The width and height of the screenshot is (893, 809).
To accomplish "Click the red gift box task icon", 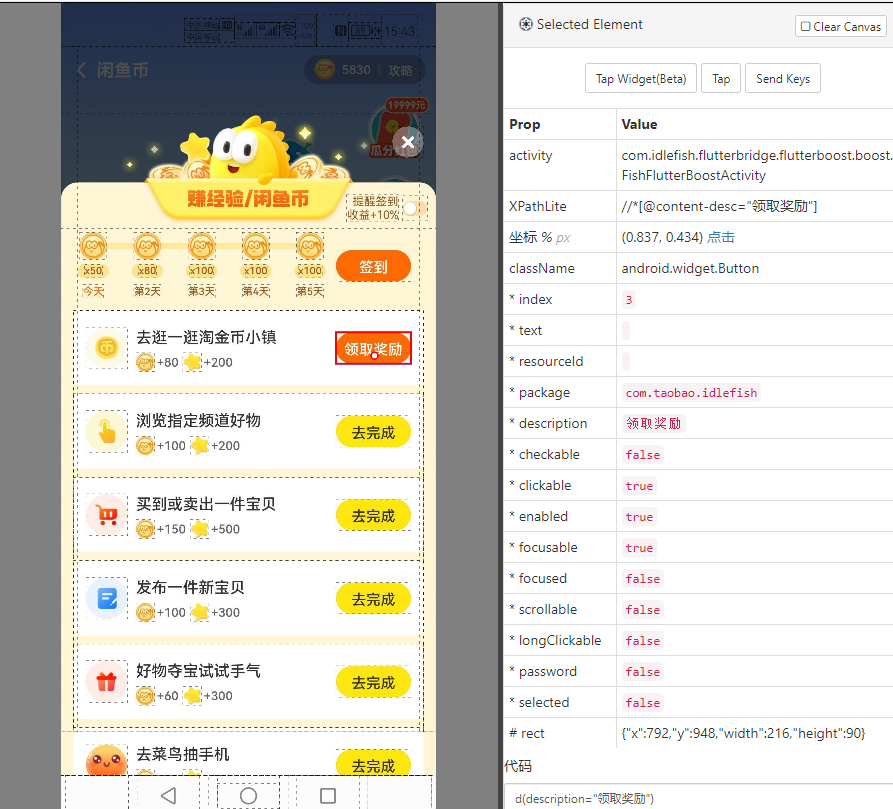I will coord(106,681).
